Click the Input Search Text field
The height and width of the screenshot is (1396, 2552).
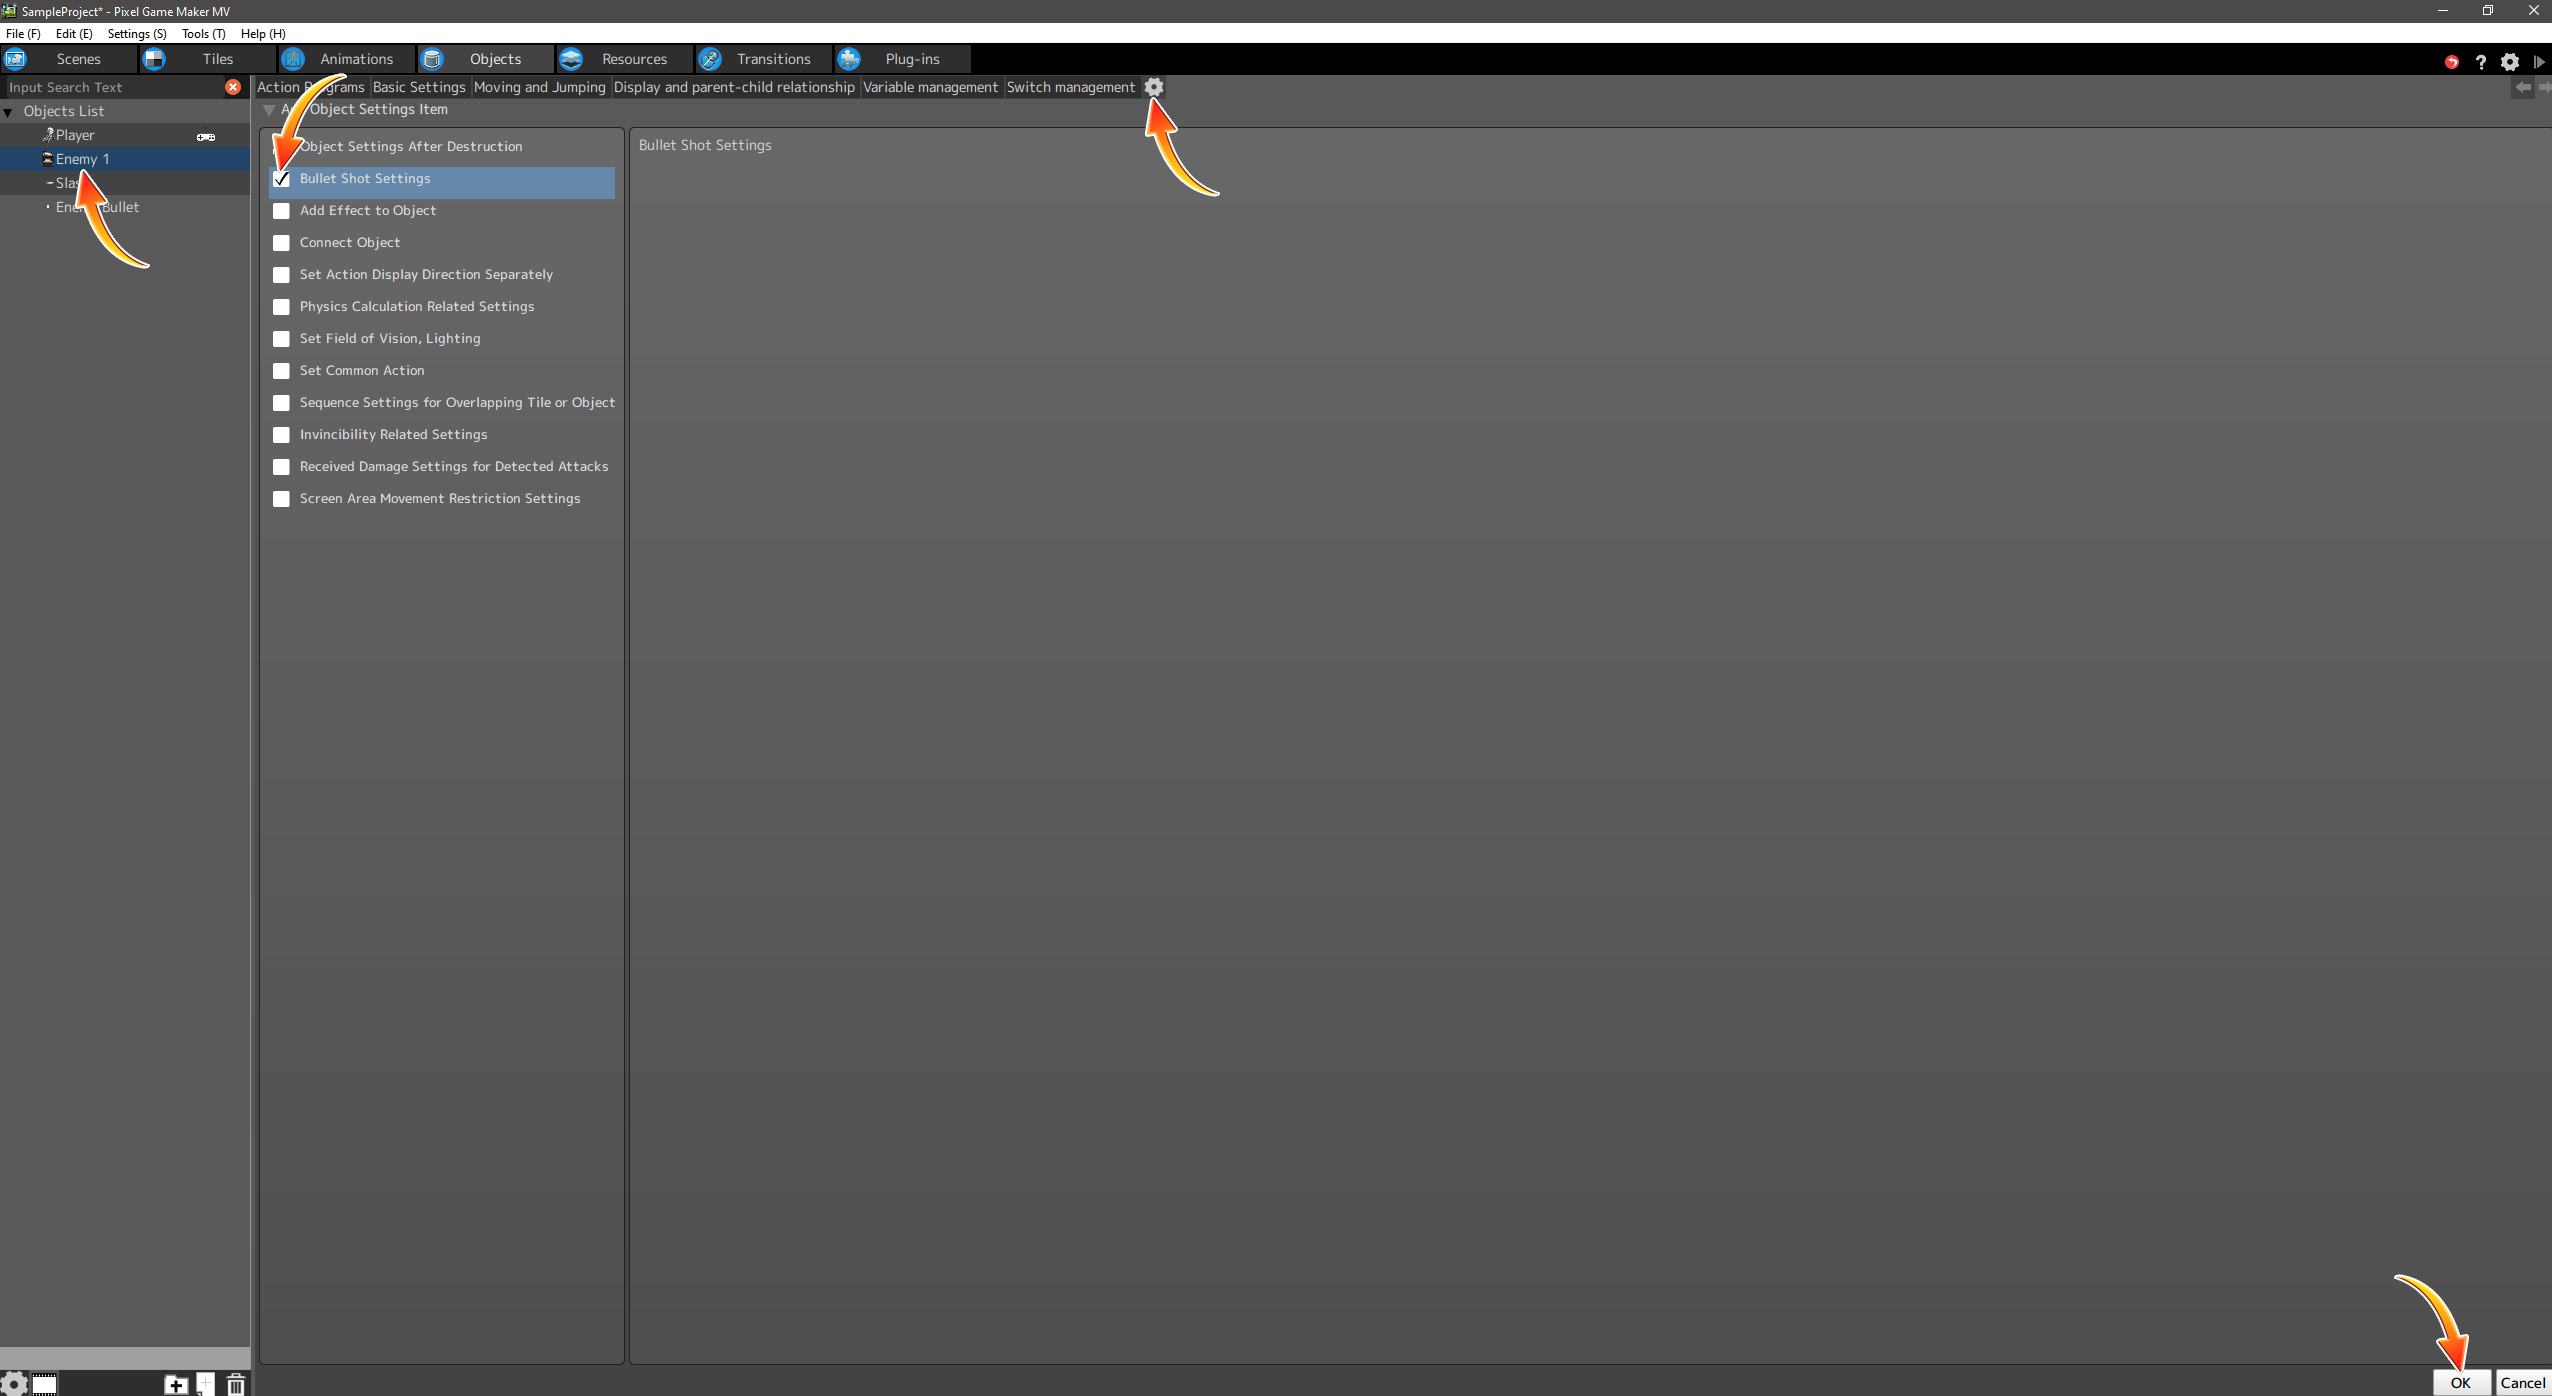(x=110, y=87)
